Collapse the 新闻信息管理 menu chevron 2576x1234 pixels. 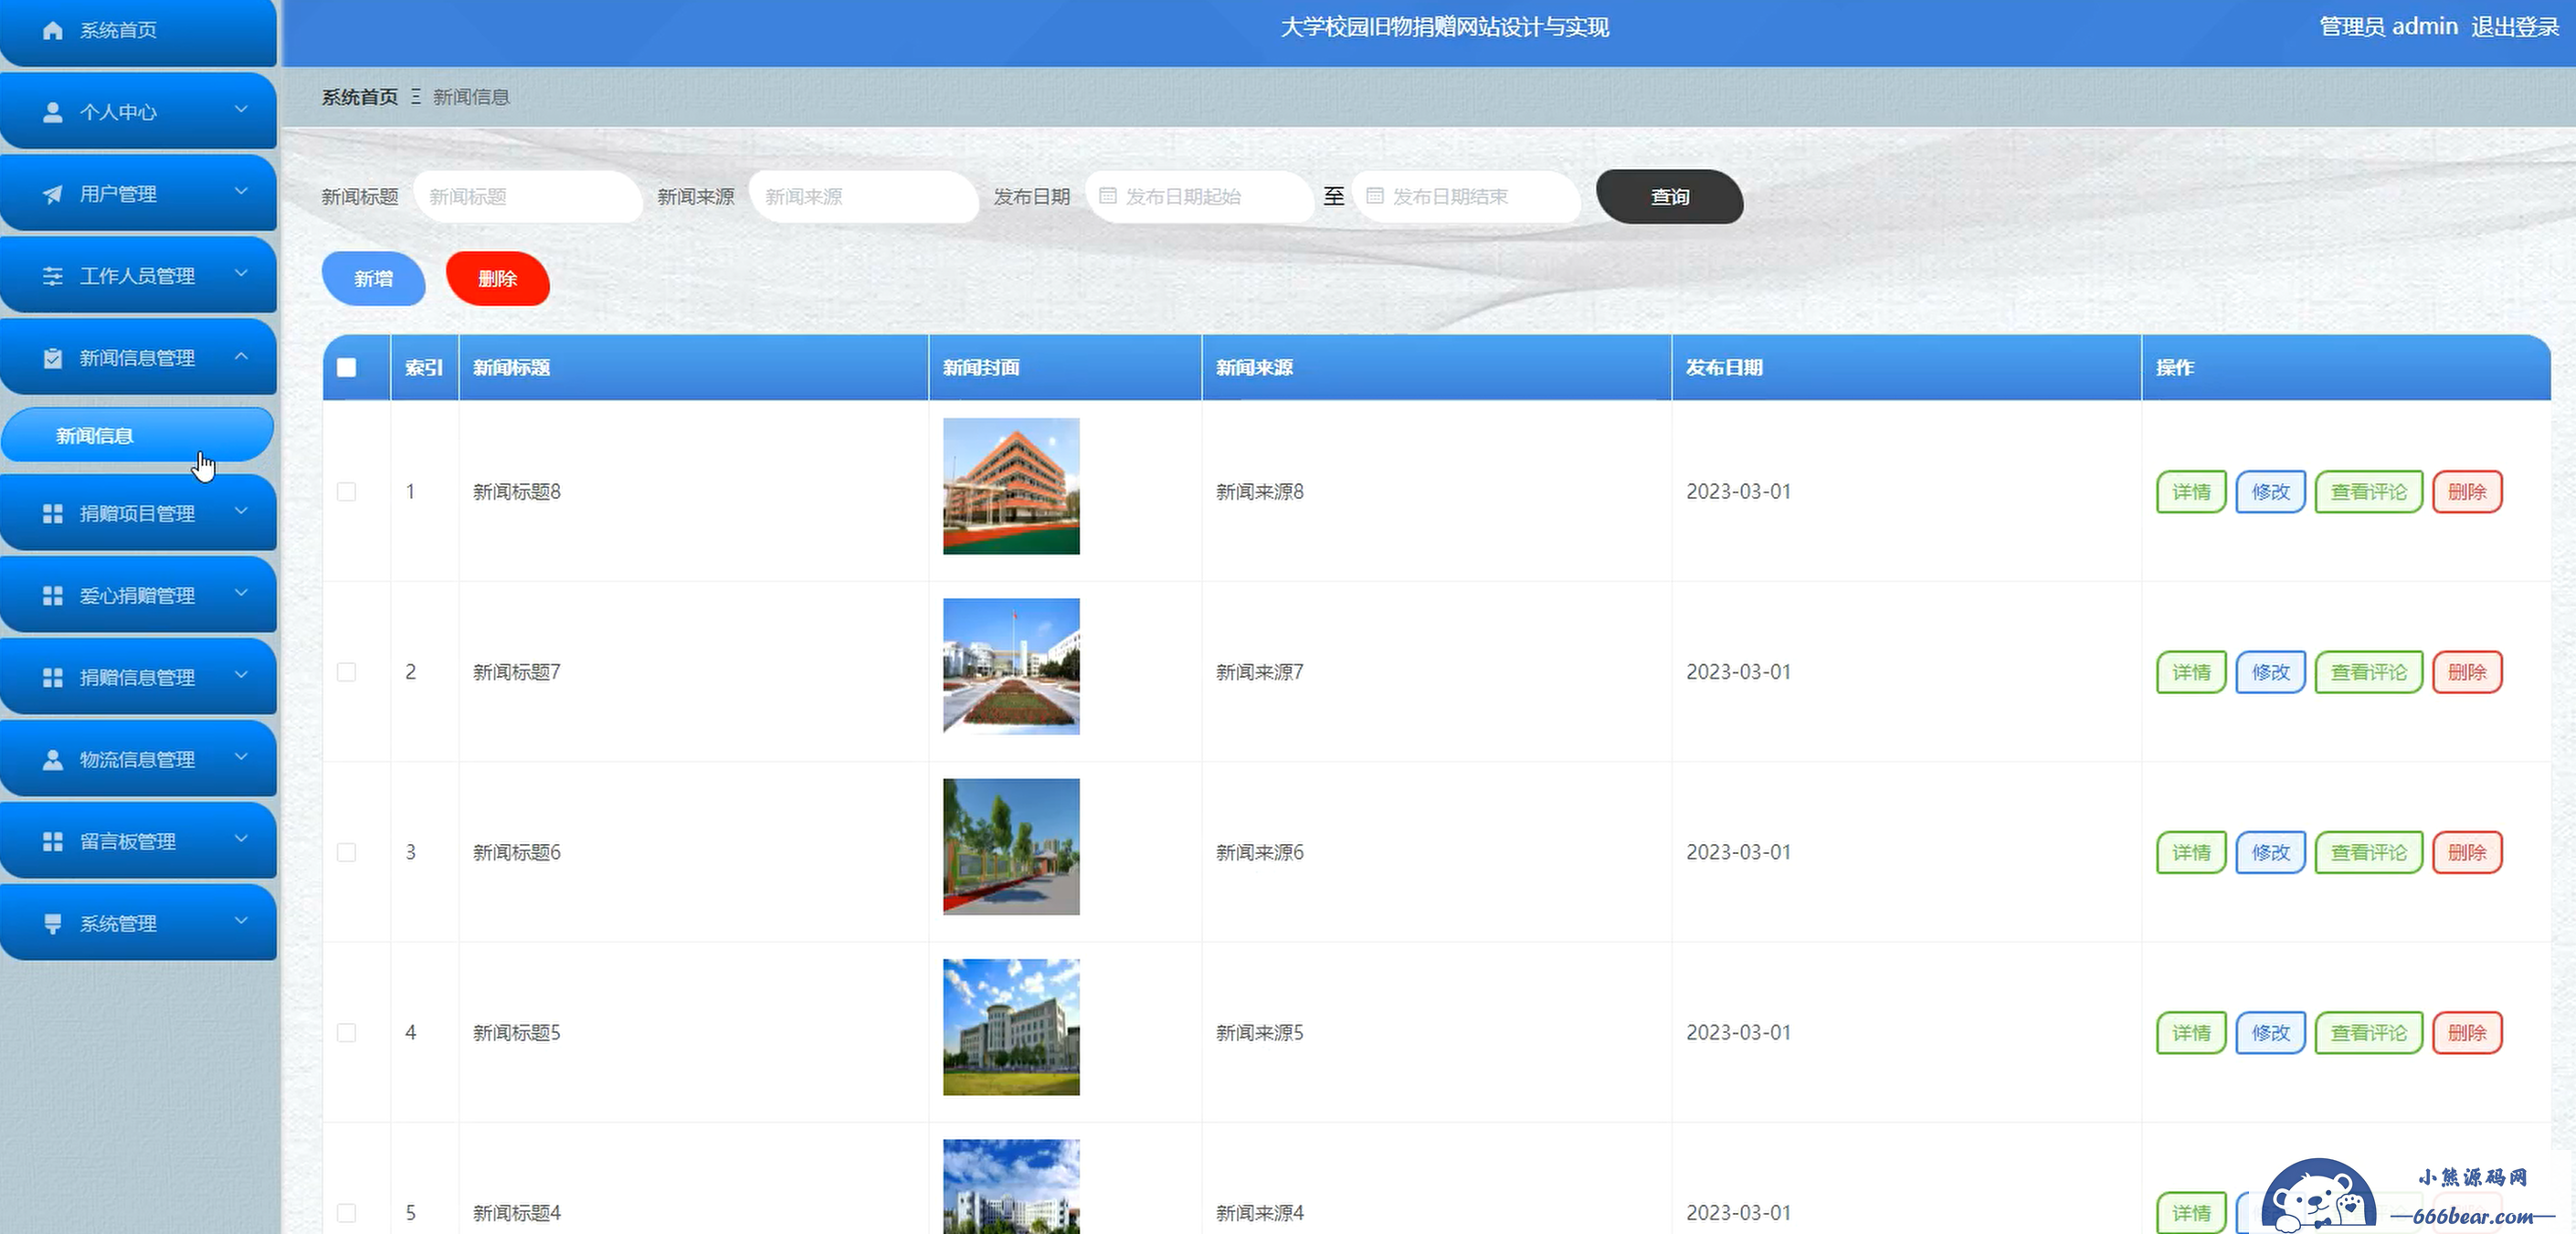click(x=241, y=355)
